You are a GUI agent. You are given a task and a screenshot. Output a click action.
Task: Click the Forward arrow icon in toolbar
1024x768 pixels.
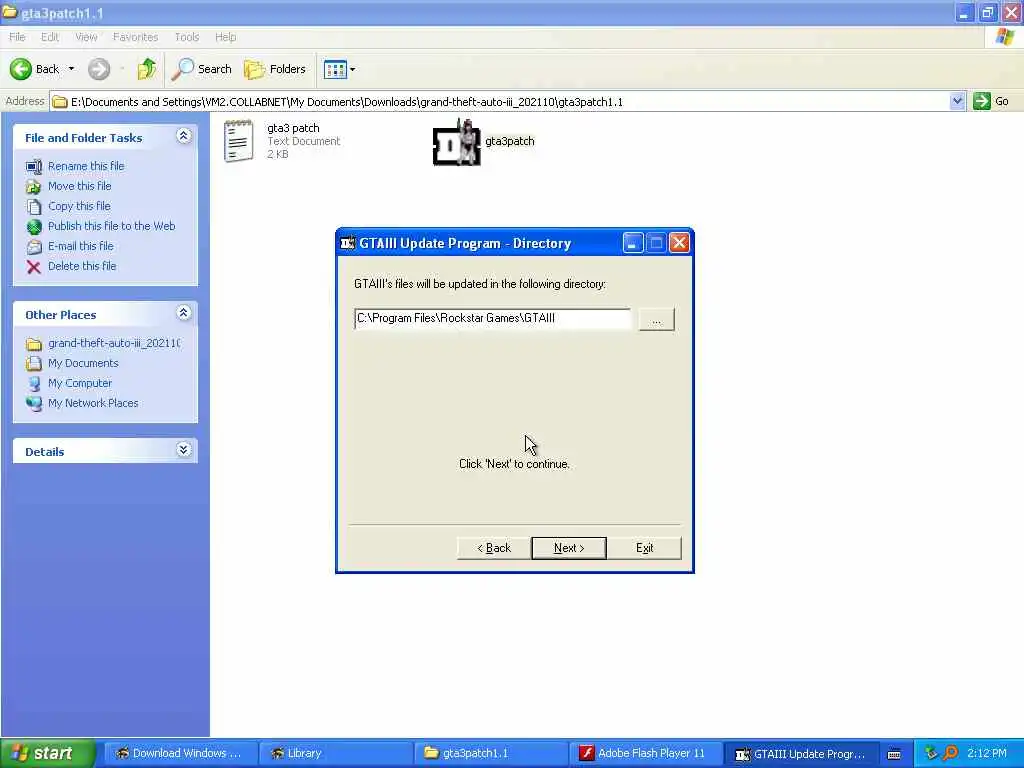(x=99, y=69)
